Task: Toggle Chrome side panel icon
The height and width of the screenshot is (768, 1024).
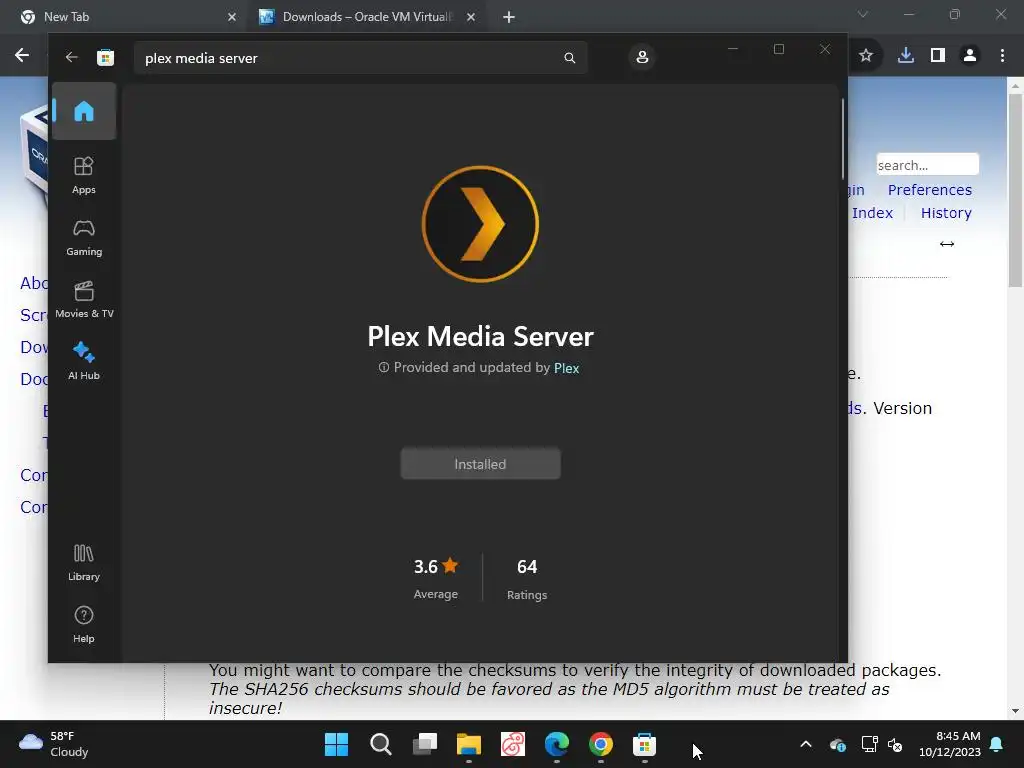Action: (938, 56)
